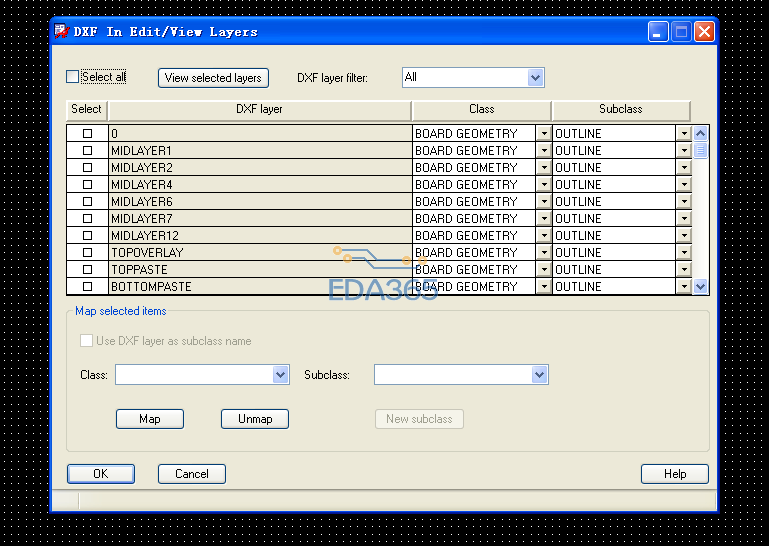Open Help for this dialog

coord(675,474)
